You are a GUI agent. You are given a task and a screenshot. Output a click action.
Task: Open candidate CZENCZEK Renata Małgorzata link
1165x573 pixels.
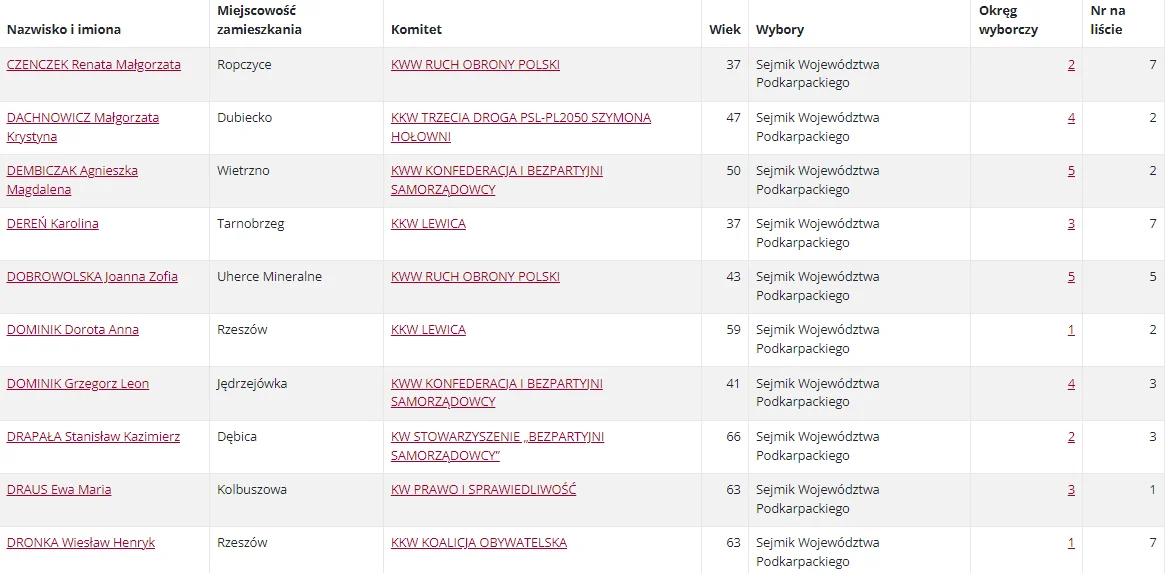94,65
